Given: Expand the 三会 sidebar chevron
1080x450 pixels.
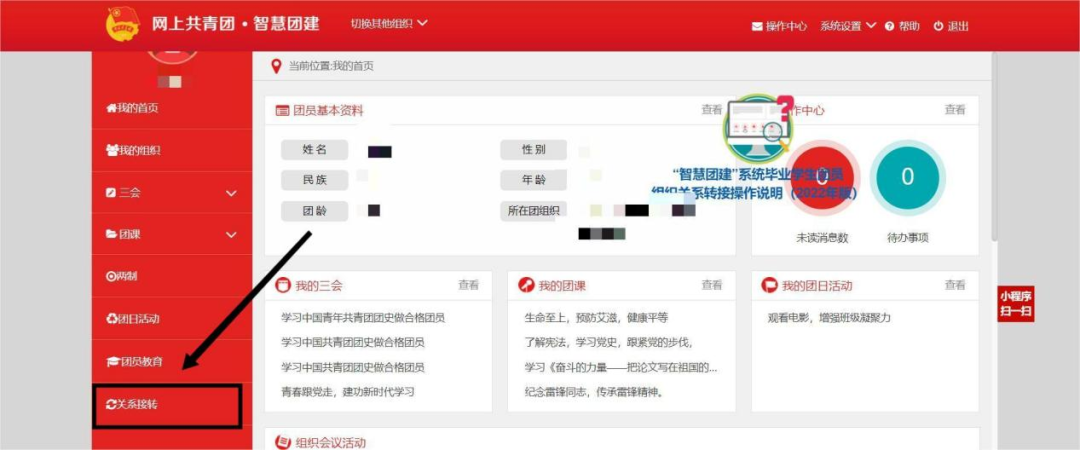Looking at the screenshot, I should tap(231, 193).
